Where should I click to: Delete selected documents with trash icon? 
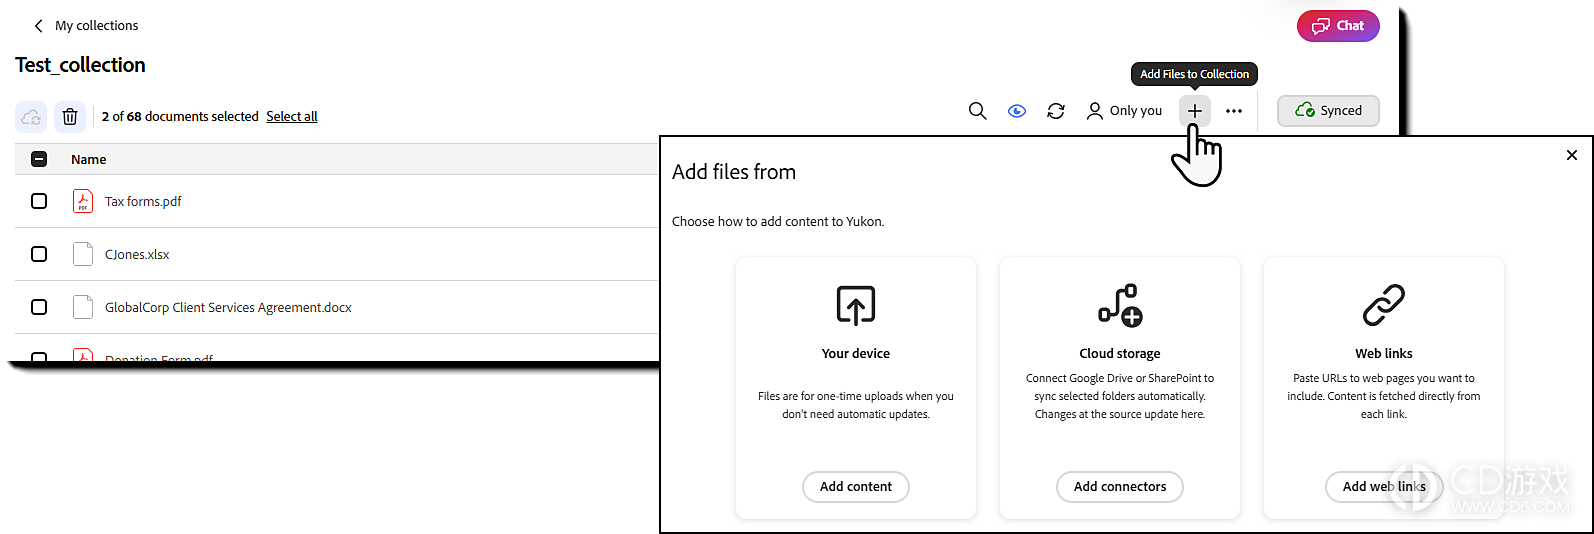coord(70,117)
